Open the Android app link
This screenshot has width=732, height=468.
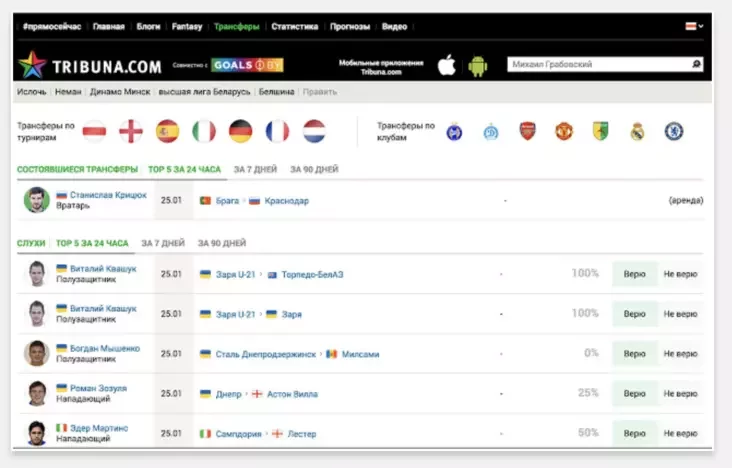pyautogui.click(x=478, y=66)
